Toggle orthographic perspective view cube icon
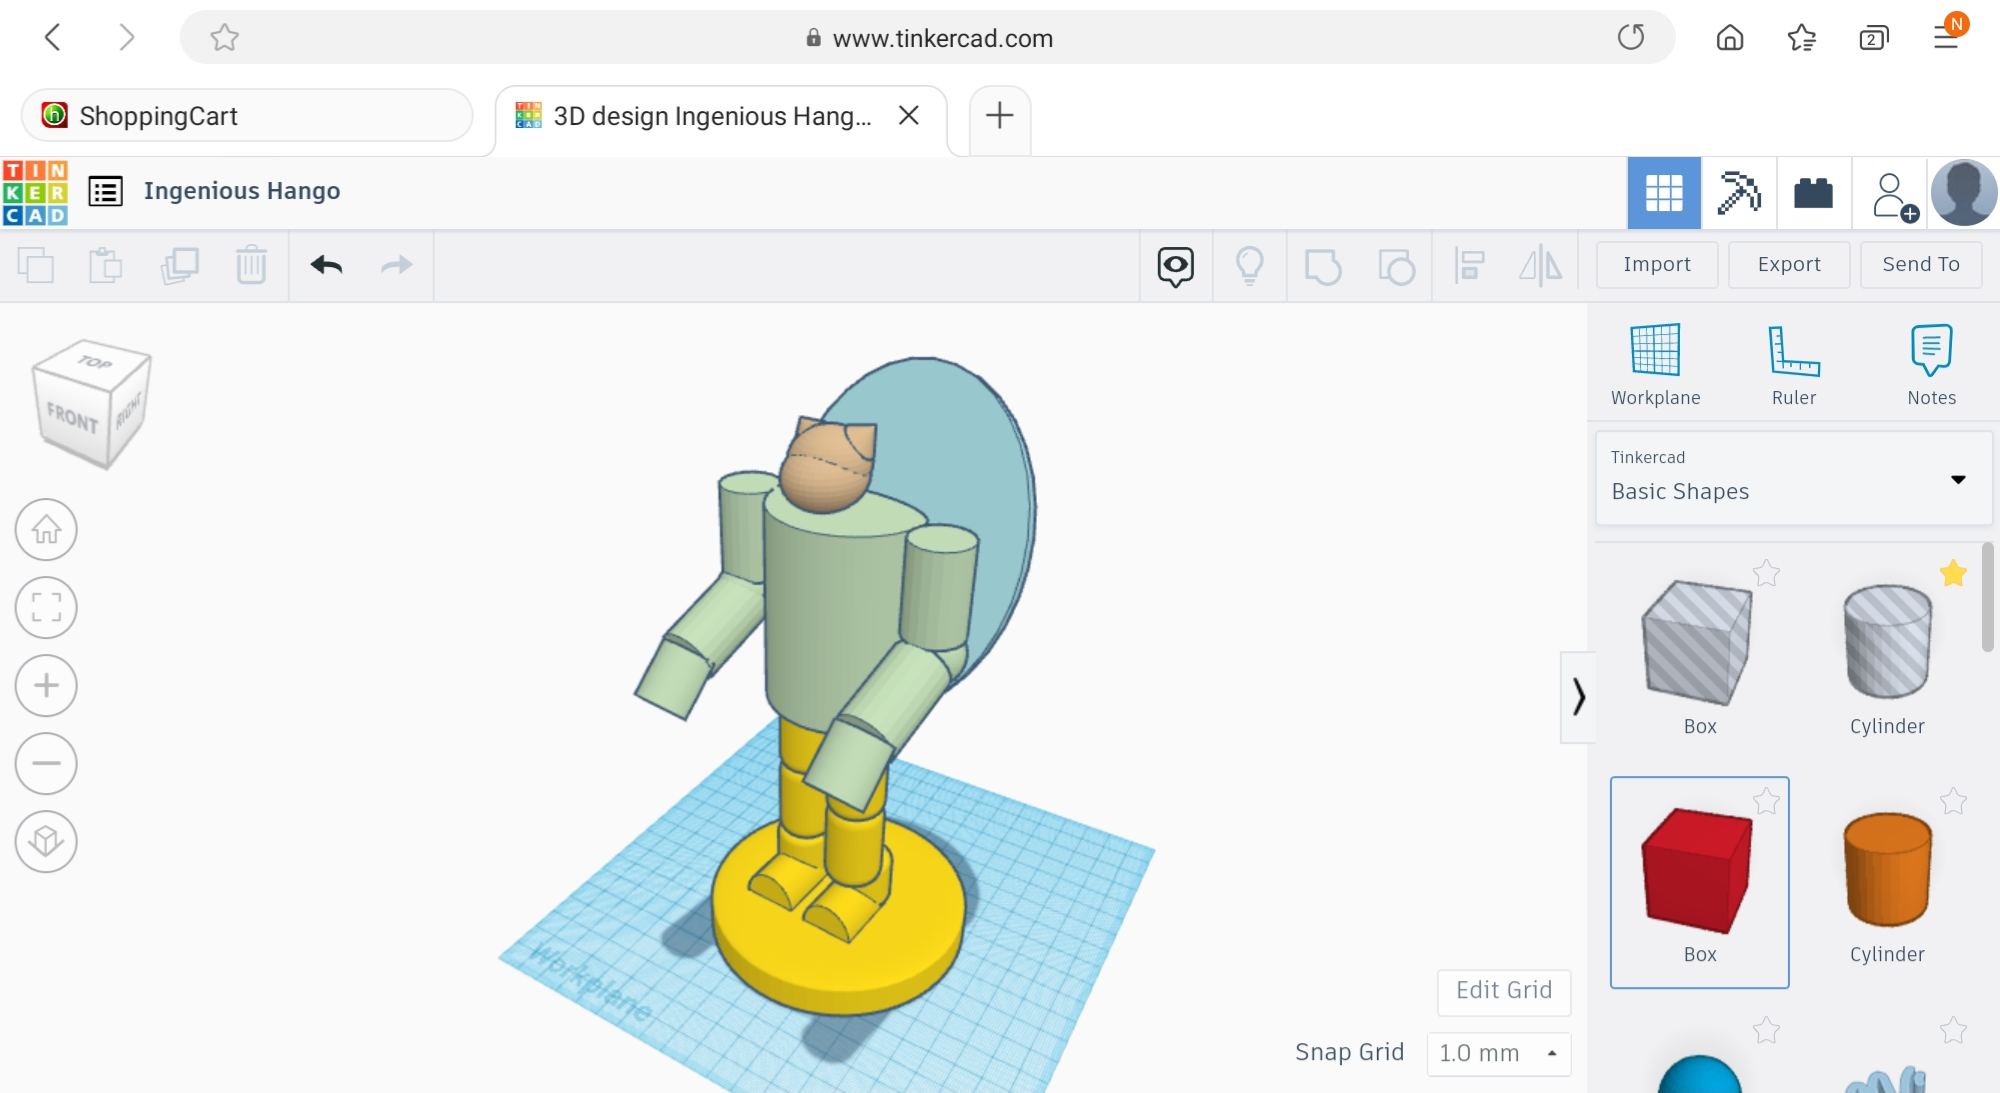Viewport: 2000px width, 1093px height. (46, 841)
